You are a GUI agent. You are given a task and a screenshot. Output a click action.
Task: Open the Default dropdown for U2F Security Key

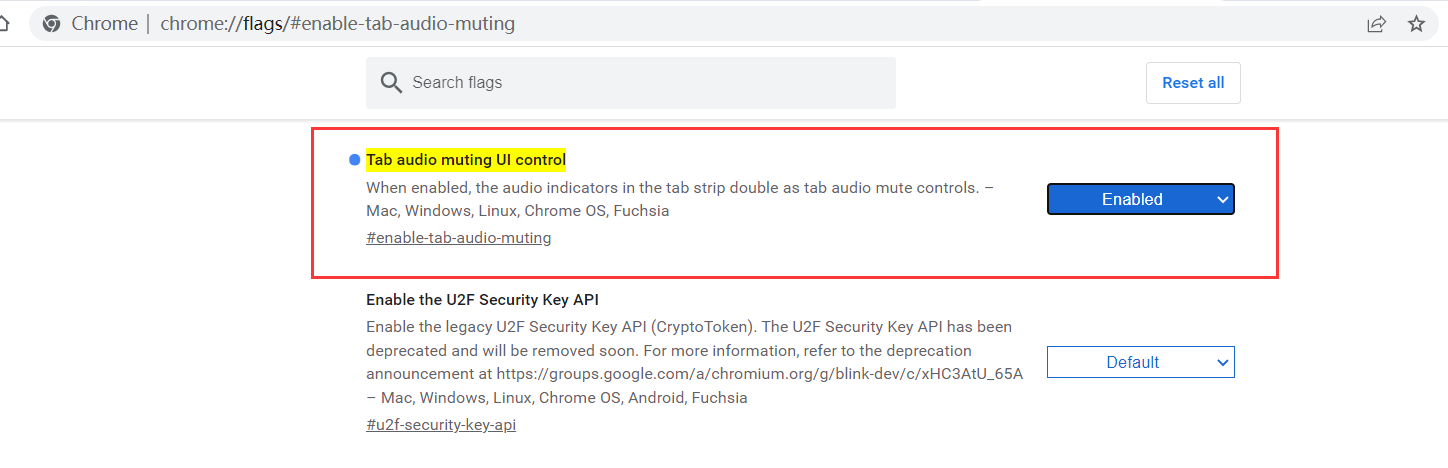tap(1131, 362)
